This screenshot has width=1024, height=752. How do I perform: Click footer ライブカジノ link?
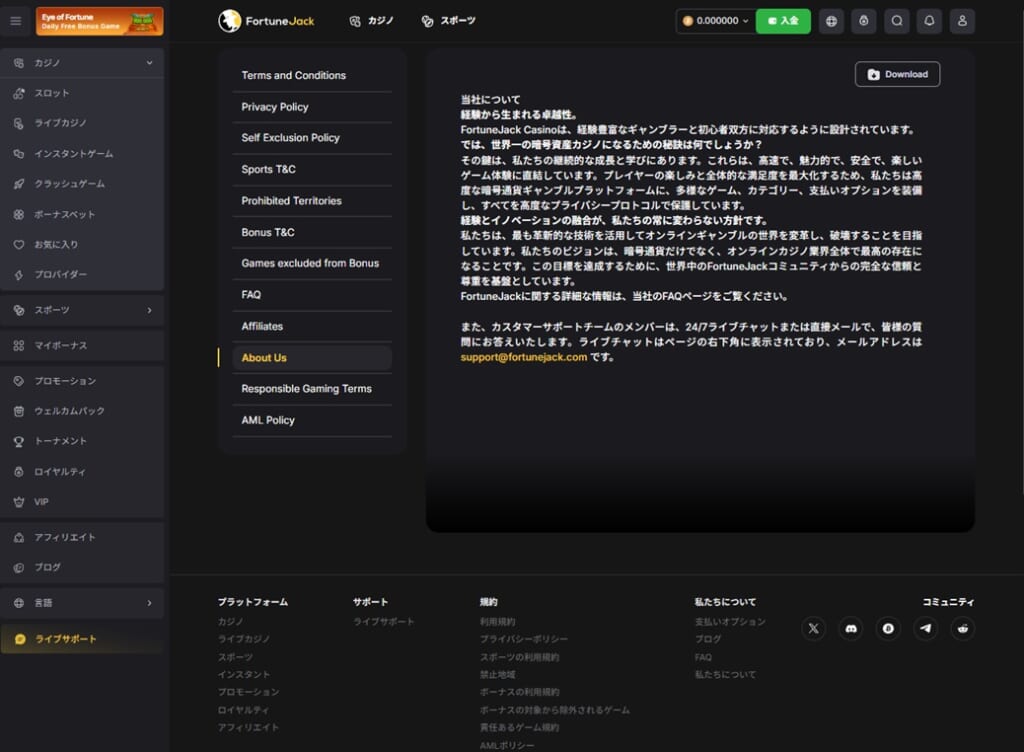tap(244, 639)
